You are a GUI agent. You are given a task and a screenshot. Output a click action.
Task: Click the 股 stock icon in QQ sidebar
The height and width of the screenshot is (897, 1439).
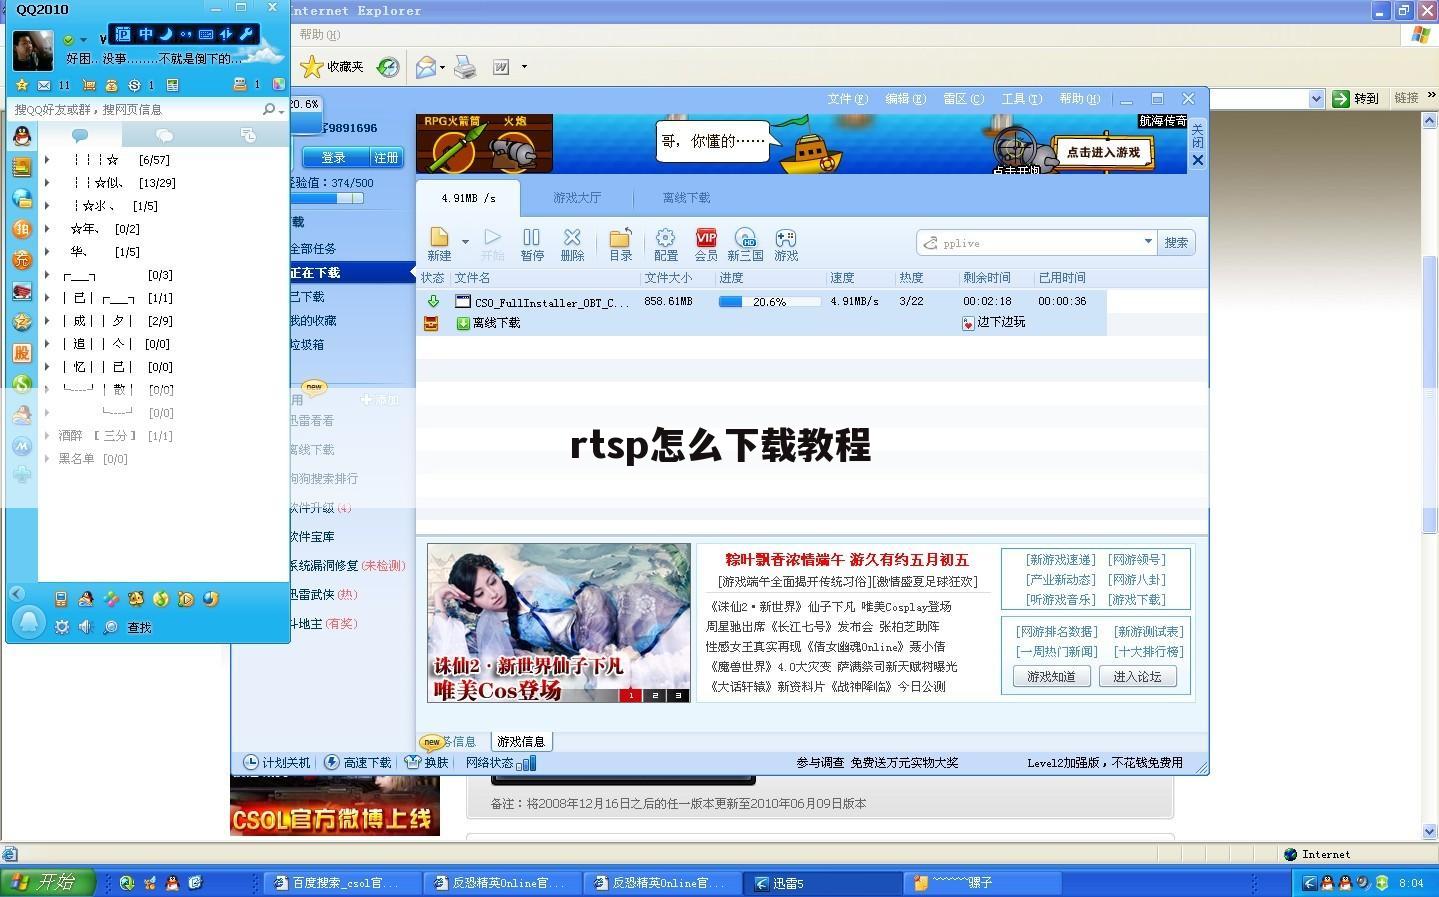(x=22, y=353)
